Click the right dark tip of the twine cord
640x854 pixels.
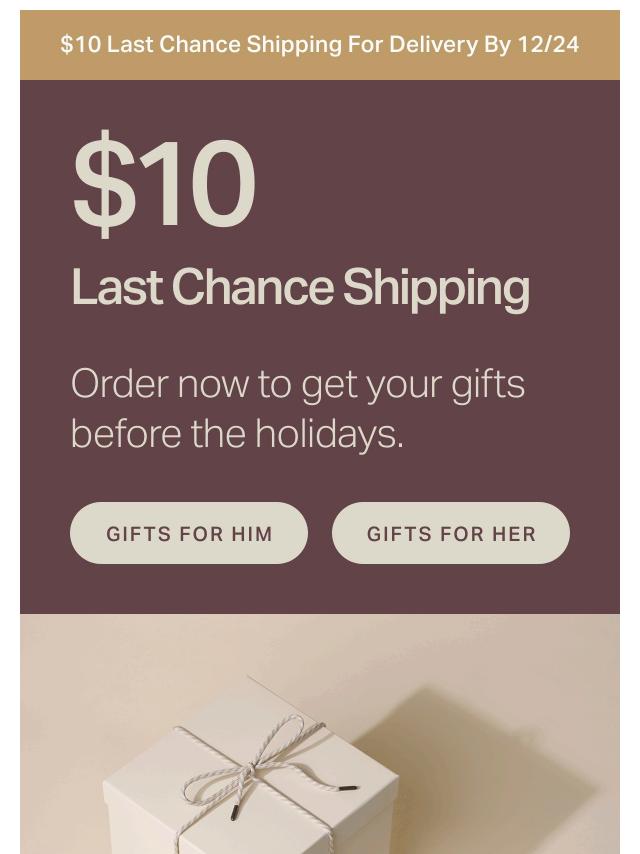pyautogui.click(x=348, y=788)
